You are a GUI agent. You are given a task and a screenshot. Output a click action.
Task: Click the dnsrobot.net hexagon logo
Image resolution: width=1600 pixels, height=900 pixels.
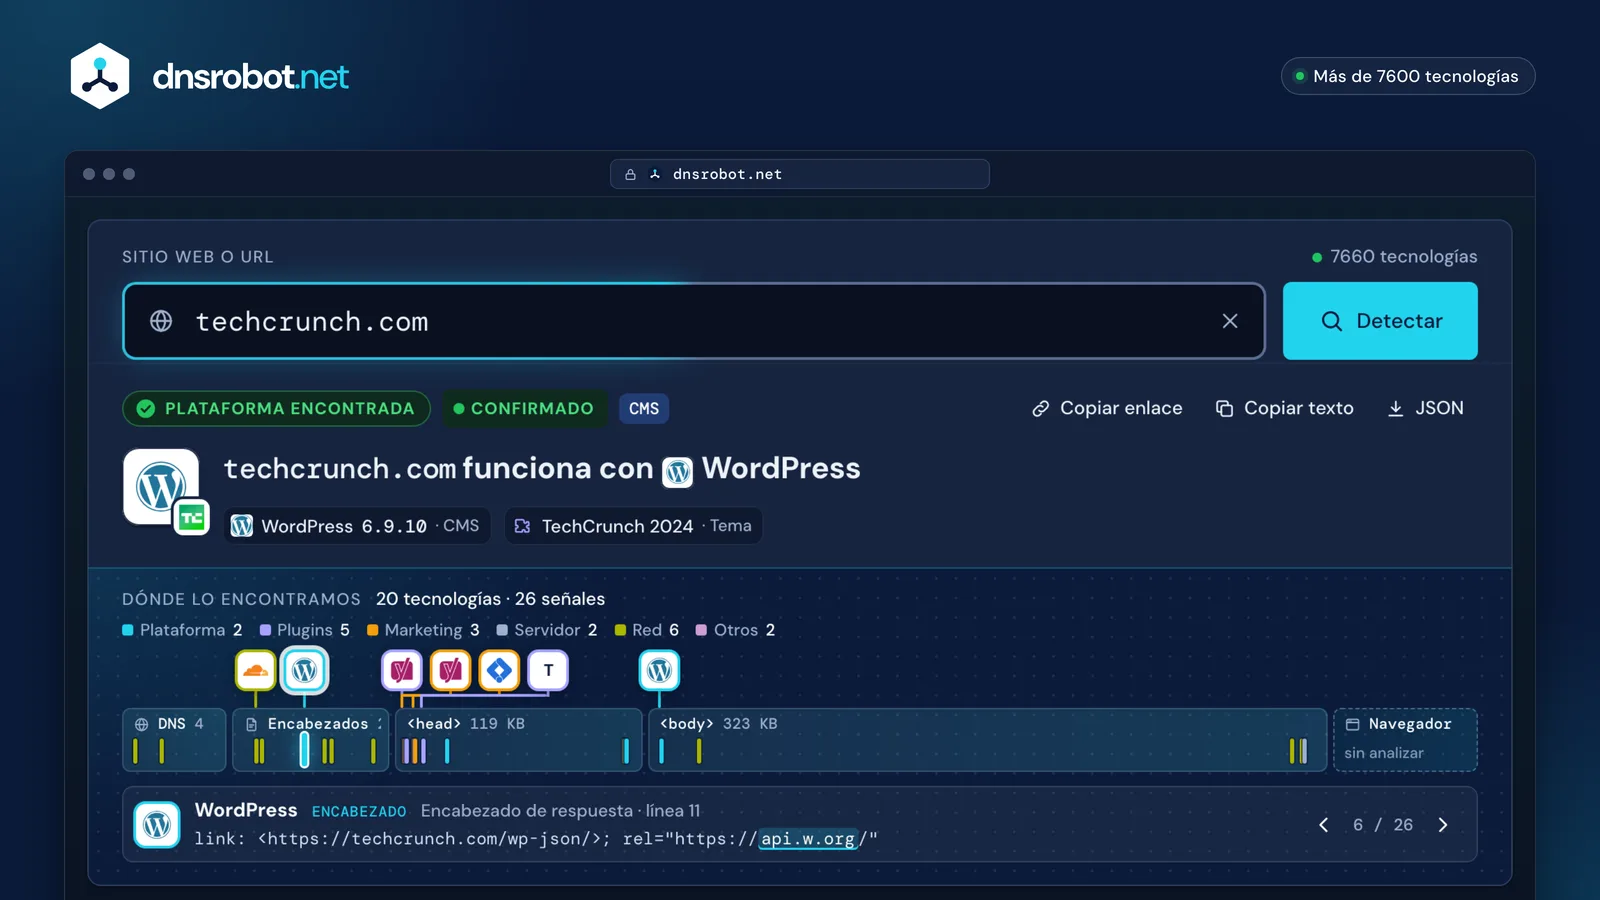click(100, 76)
